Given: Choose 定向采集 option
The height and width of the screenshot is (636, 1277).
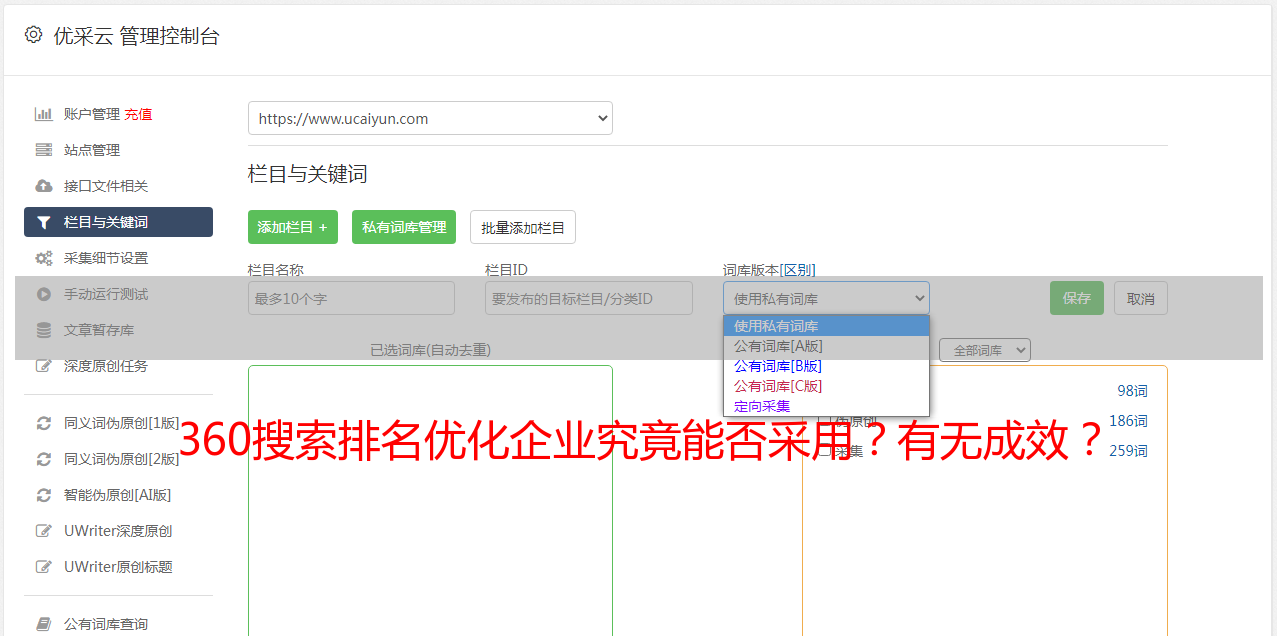Looking at the screenshot, I should (826, 406).
